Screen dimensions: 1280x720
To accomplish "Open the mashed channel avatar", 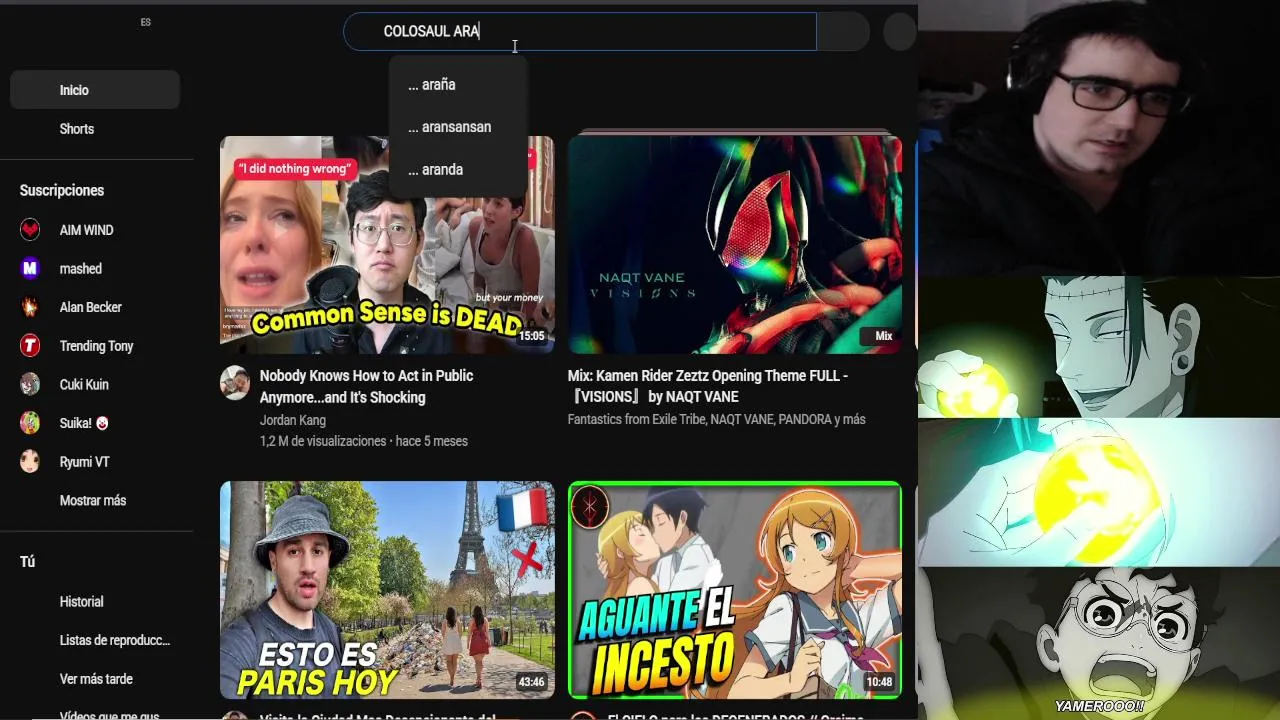I will pyautogui.click(x=30, y=268).
